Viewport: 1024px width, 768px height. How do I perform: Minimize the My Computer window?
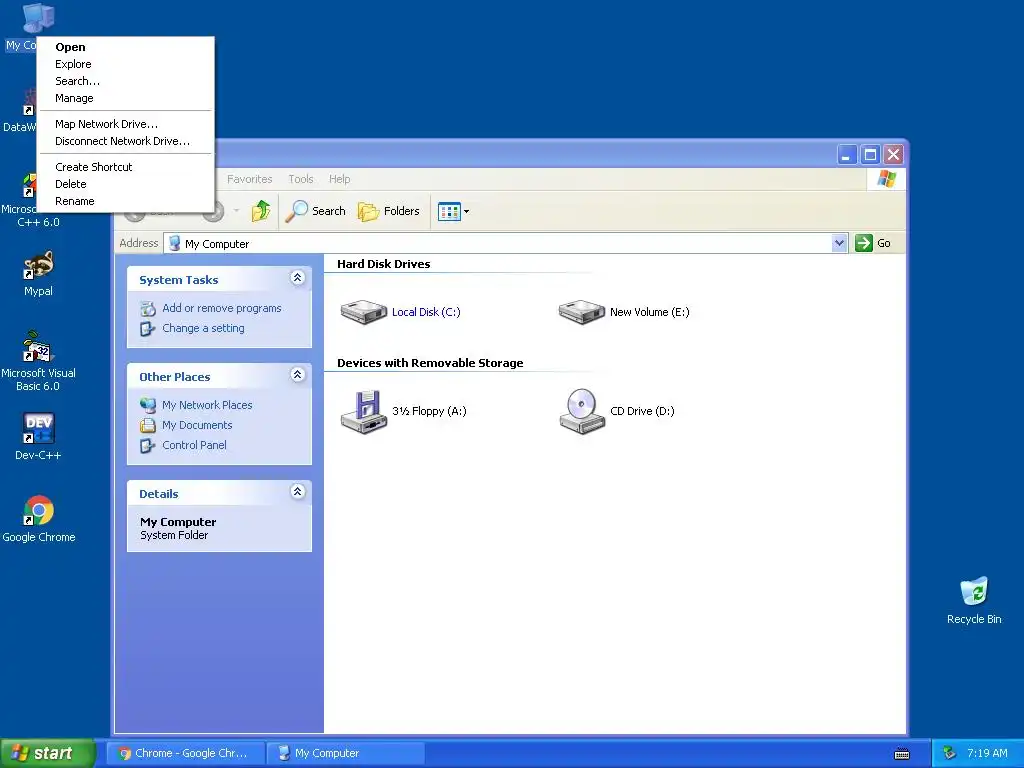coord(846,155)
